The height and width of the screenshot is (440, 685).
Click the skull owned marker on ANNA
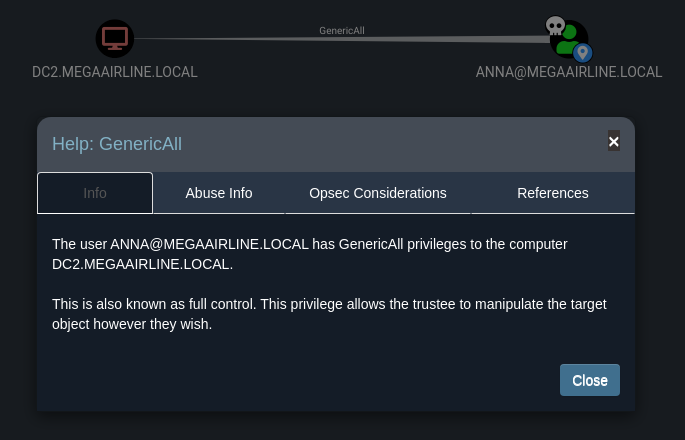click(x=555, y=25)
